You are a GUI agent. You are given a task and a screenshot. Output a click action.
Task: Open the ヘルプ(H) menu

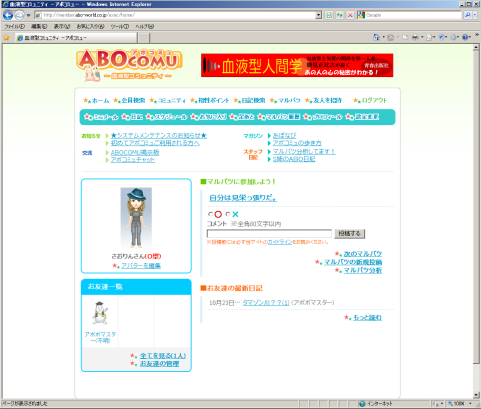144,26
